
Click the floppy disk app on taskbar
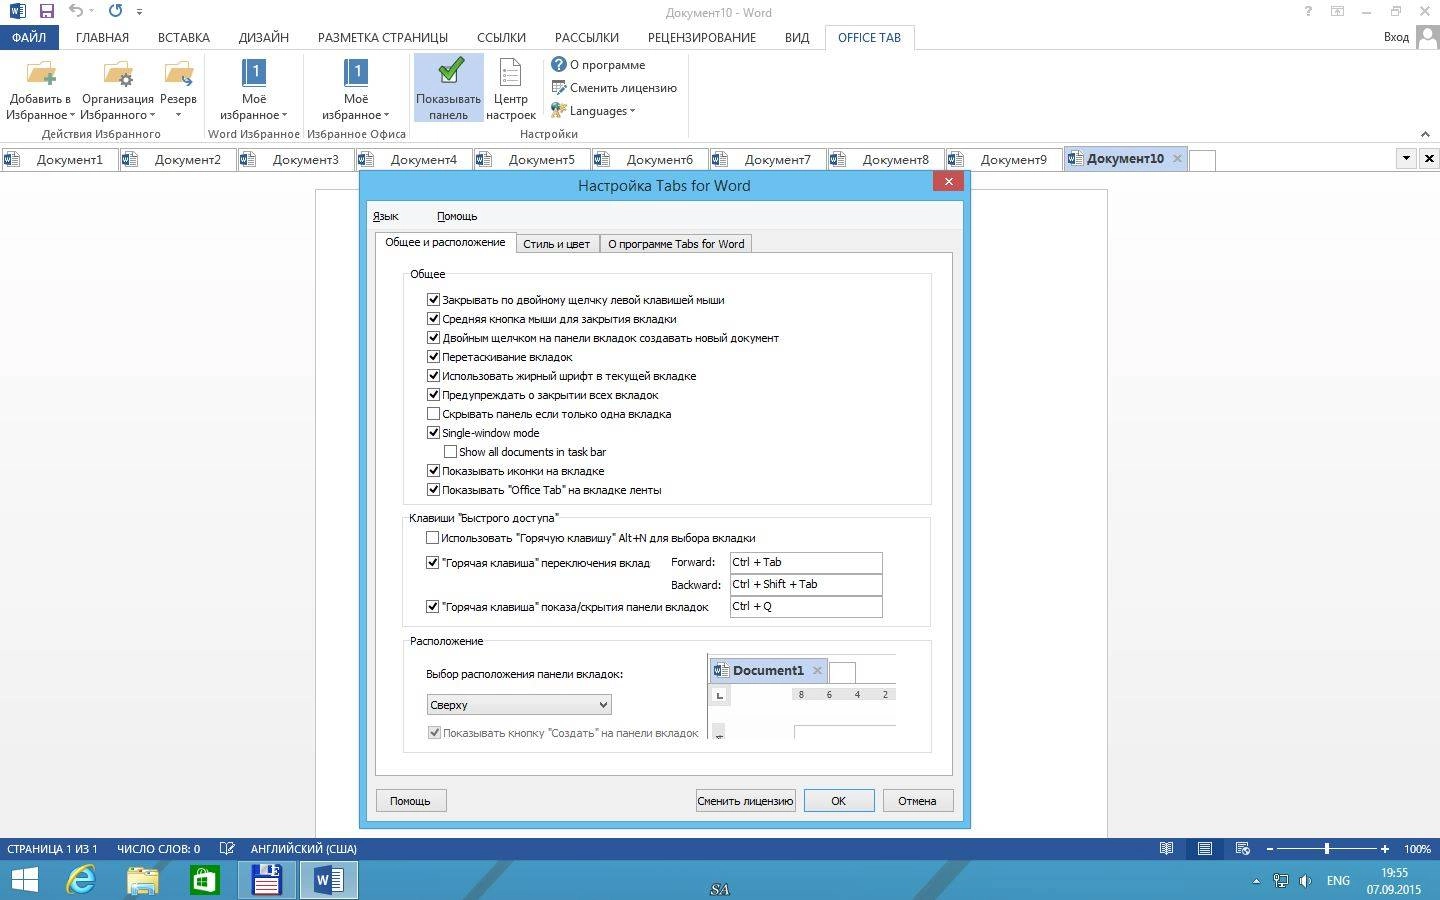tap(267, 880)
